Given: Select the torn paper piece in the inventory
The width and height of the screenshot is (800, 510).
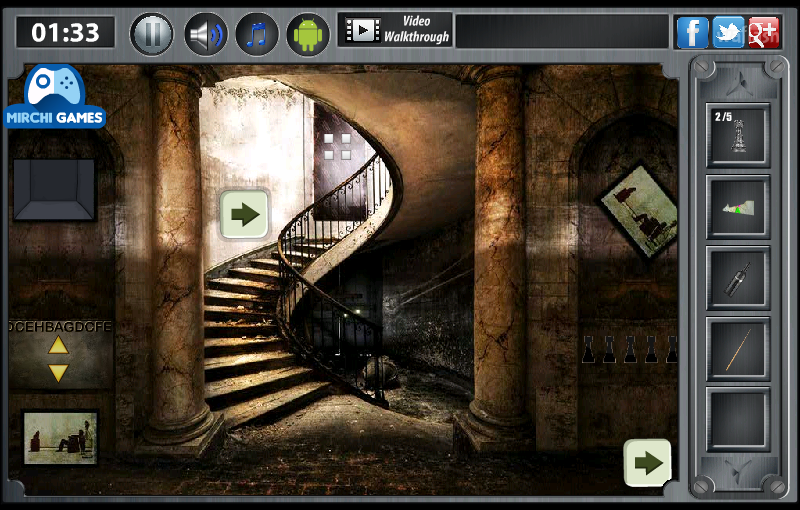Looking at the screenshot, I should click(738, 207).
